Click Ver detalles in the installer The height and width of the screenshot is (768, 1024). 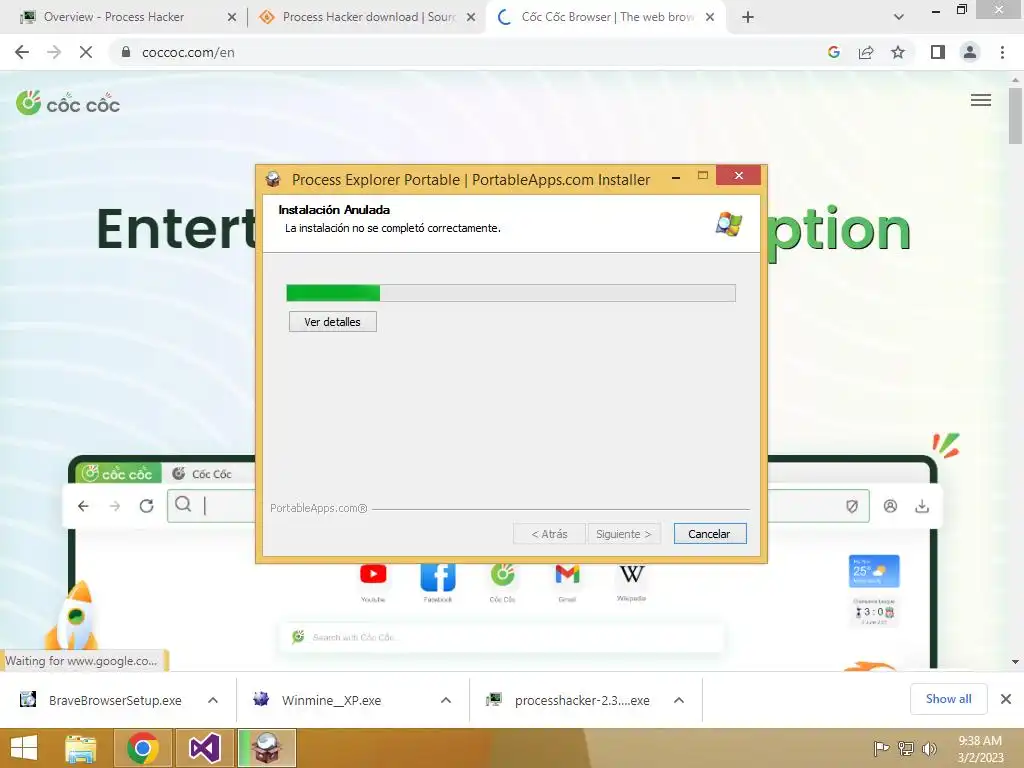[x=332, y=322]
